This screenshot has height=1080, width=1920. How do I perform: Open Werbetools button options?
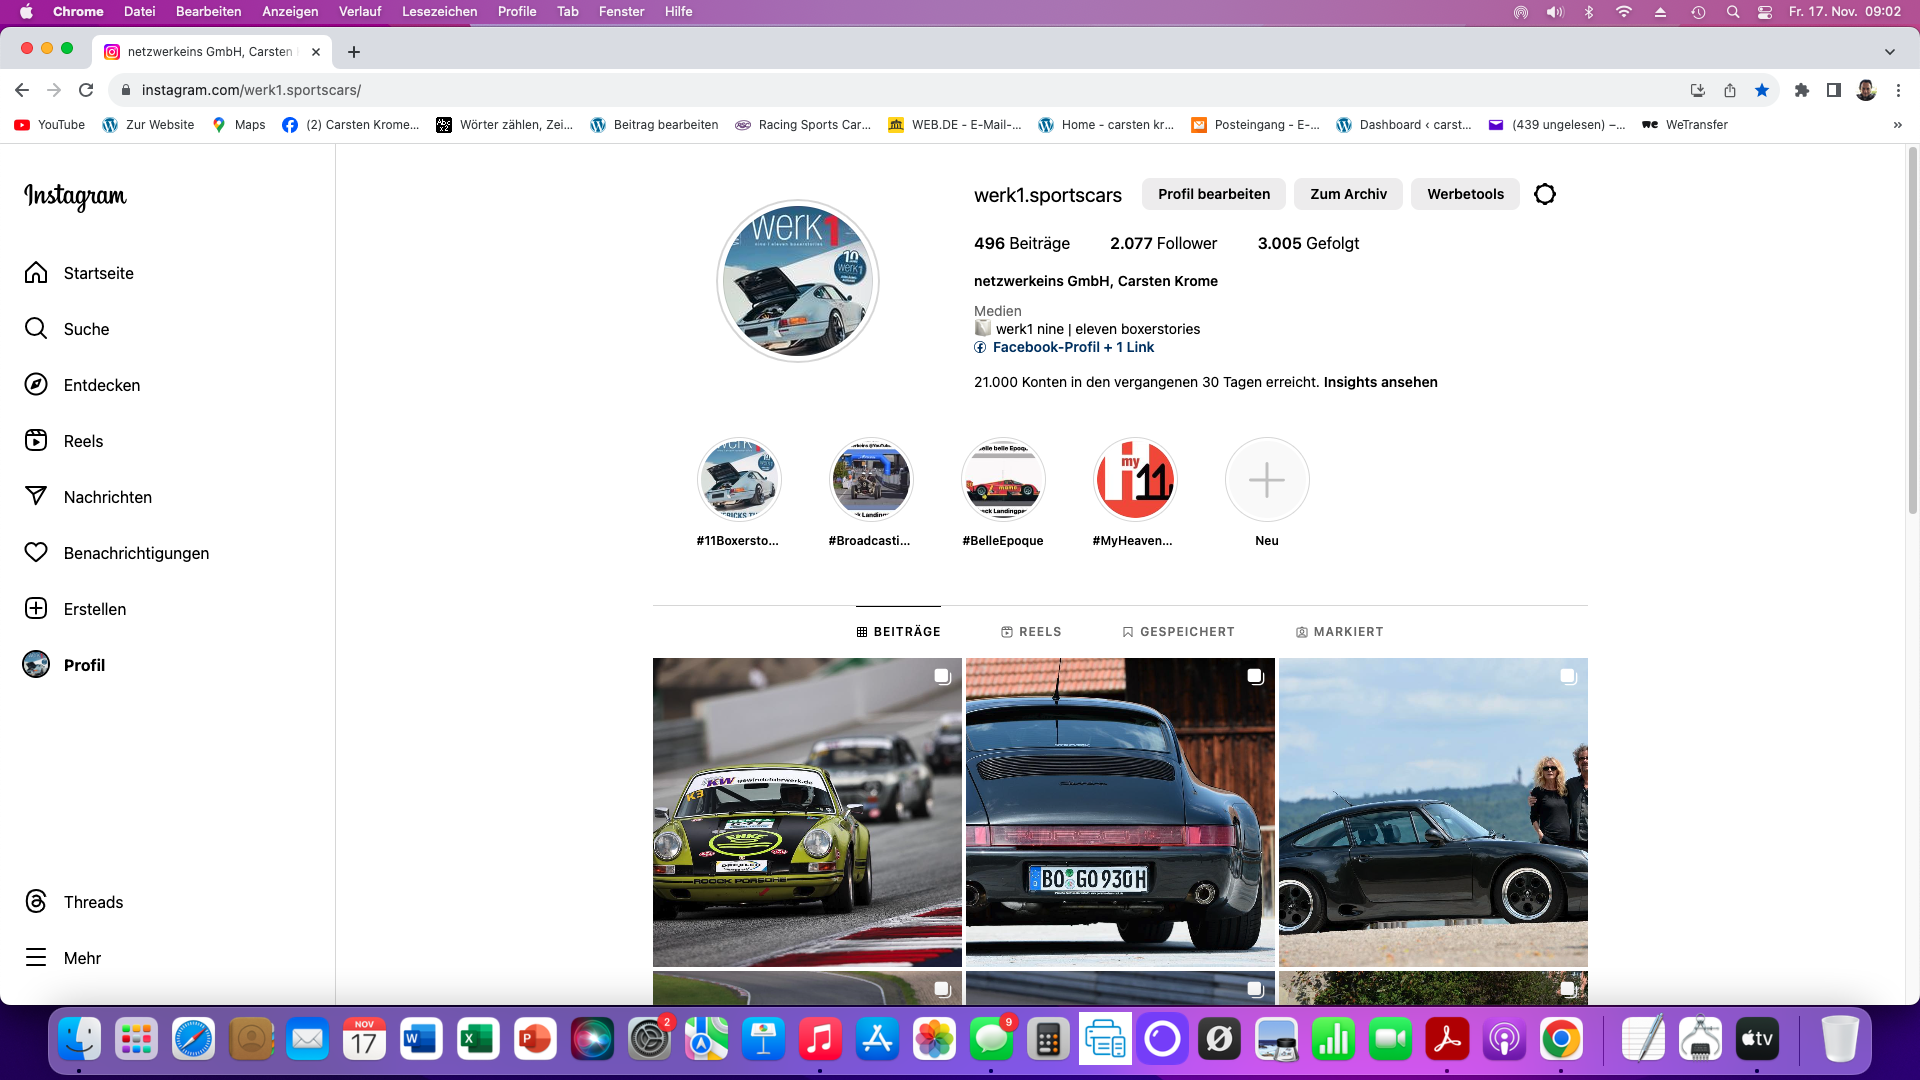click(x=1464, y=194)
